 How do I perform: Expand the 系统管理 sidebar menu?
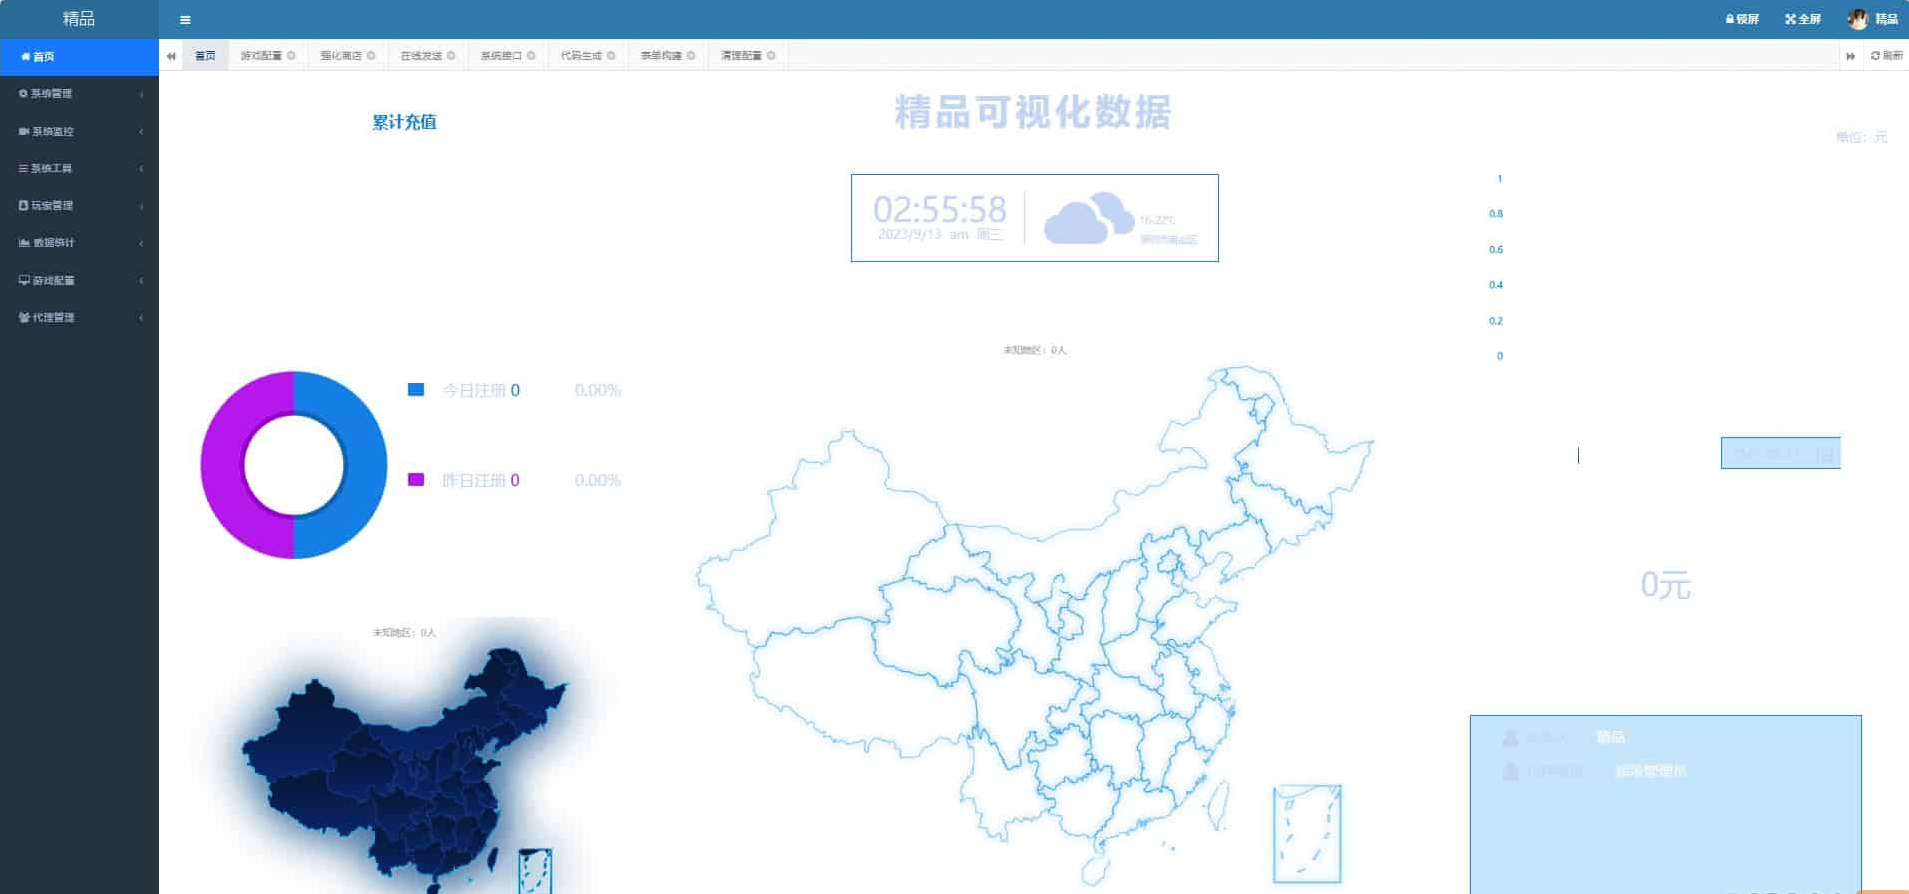[78, 94]
